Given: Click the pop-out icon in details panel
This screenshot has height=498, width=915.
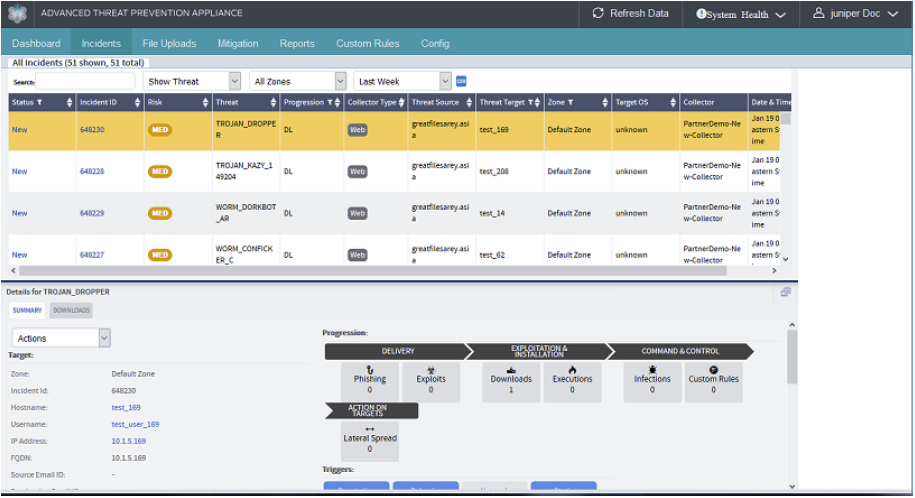Looking at the screenshot, I should pyautogui.click(x=785, y=292).
